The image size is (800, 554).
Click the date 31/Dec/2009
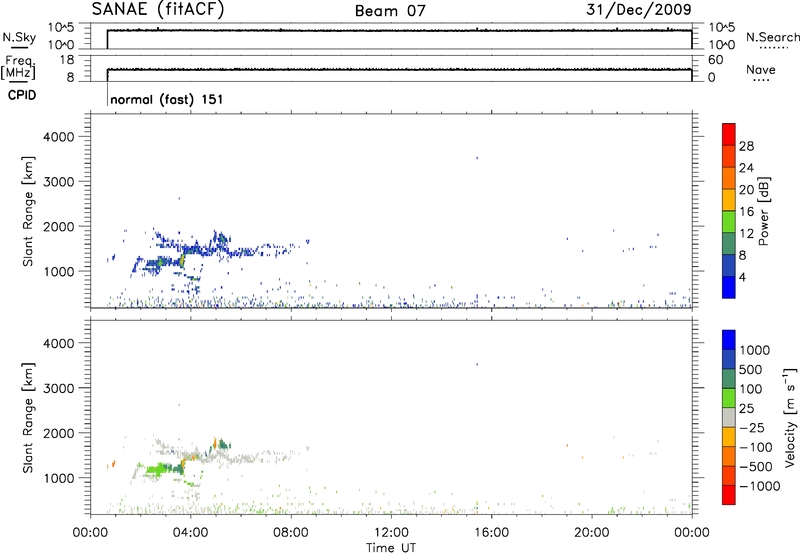[639, 10]
